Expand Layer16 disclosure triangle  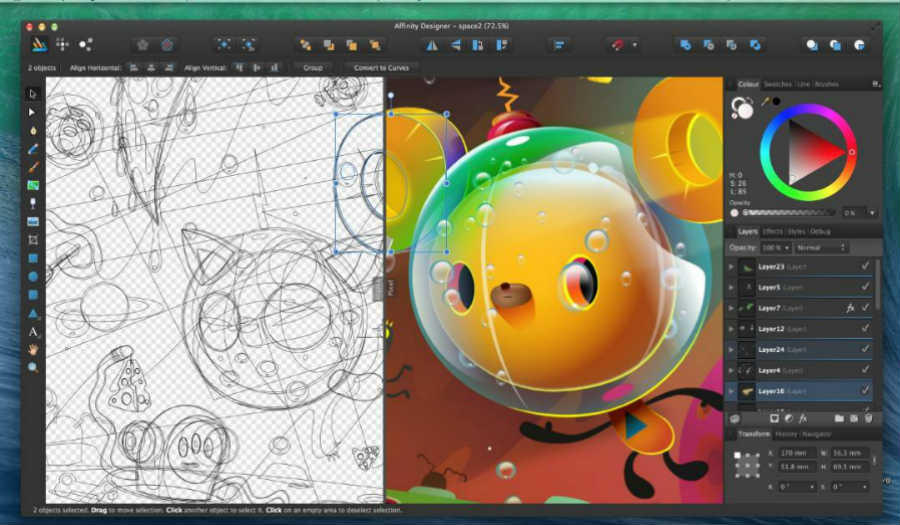click(731, 391)
